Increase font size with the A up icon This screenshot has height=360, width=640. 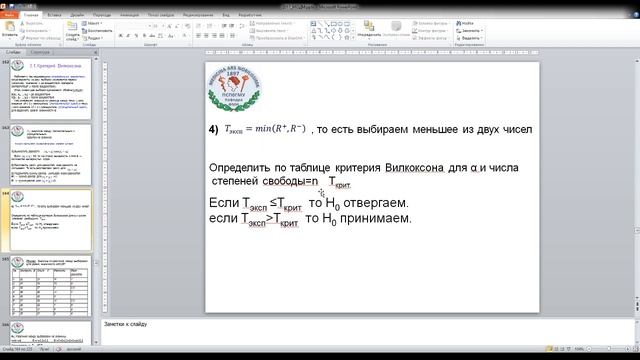coord(169,26)
